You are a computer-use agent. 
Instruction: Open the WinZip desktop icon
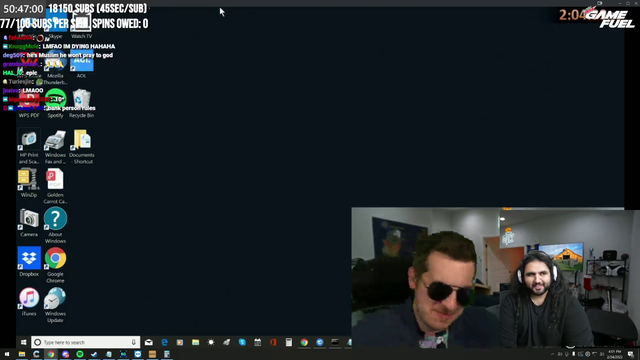tap(29, 183)
